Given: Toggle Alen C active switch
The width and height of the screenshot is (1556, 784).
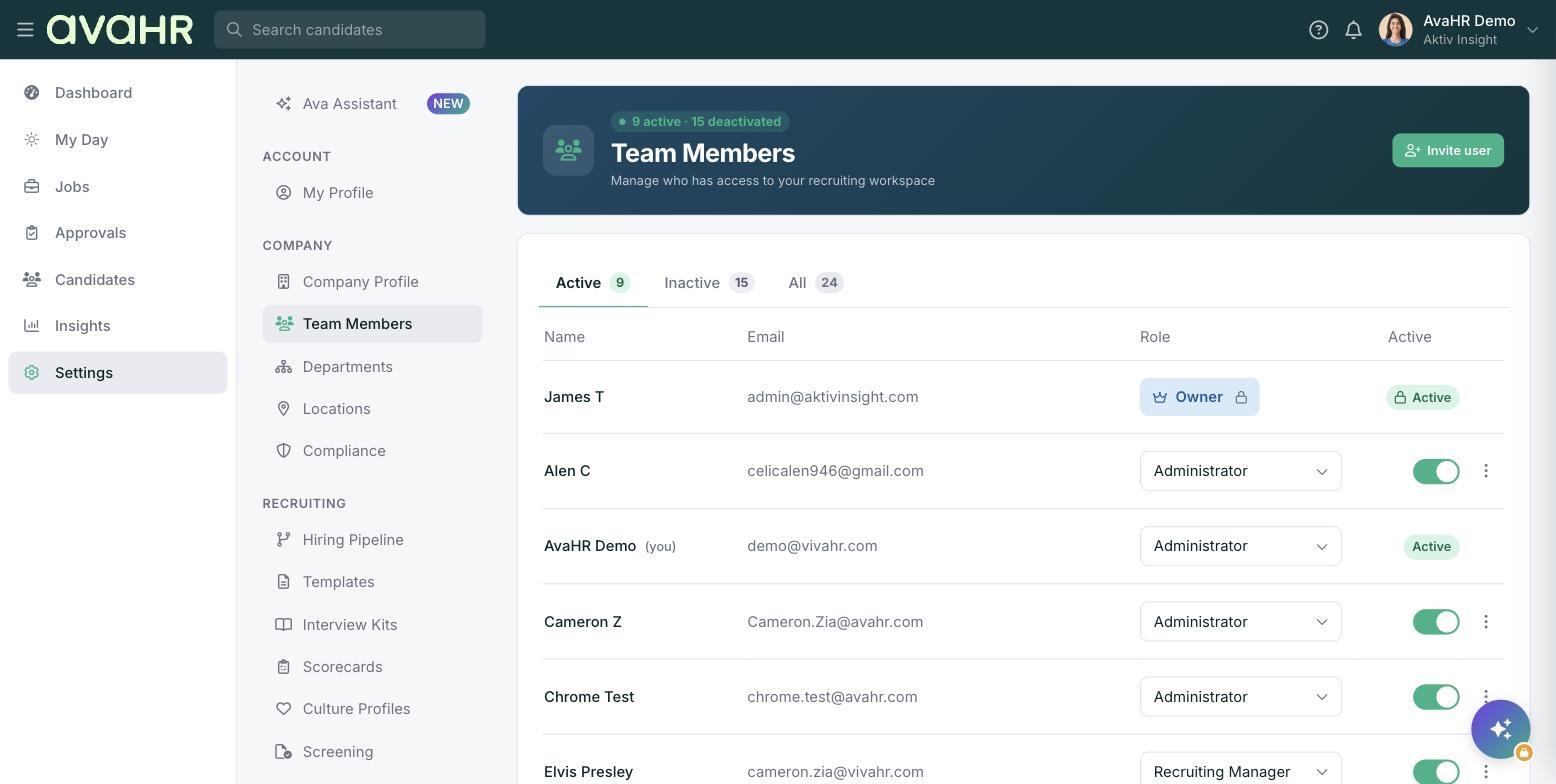Looking at the screenshot, I should (x=1436, y=471).
